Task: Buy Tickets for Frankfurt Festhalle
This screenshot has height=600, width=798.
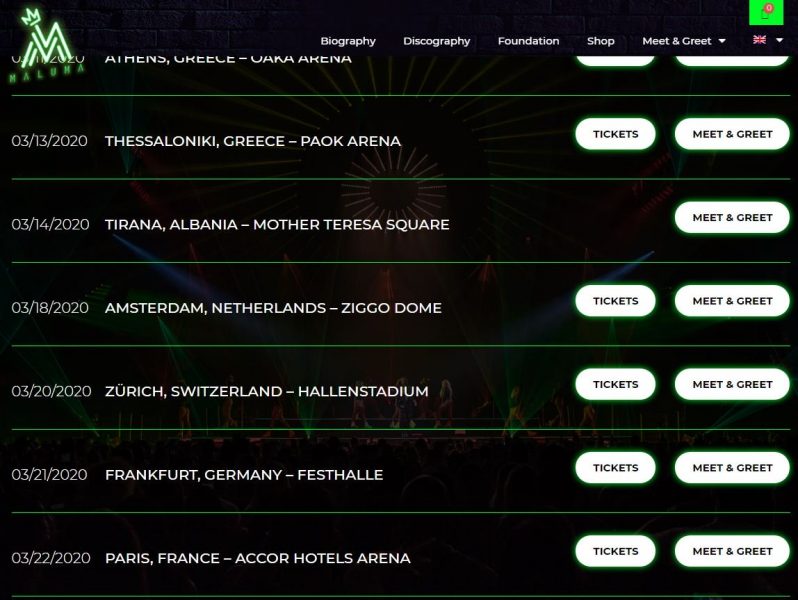Action: tap(615, 468)
